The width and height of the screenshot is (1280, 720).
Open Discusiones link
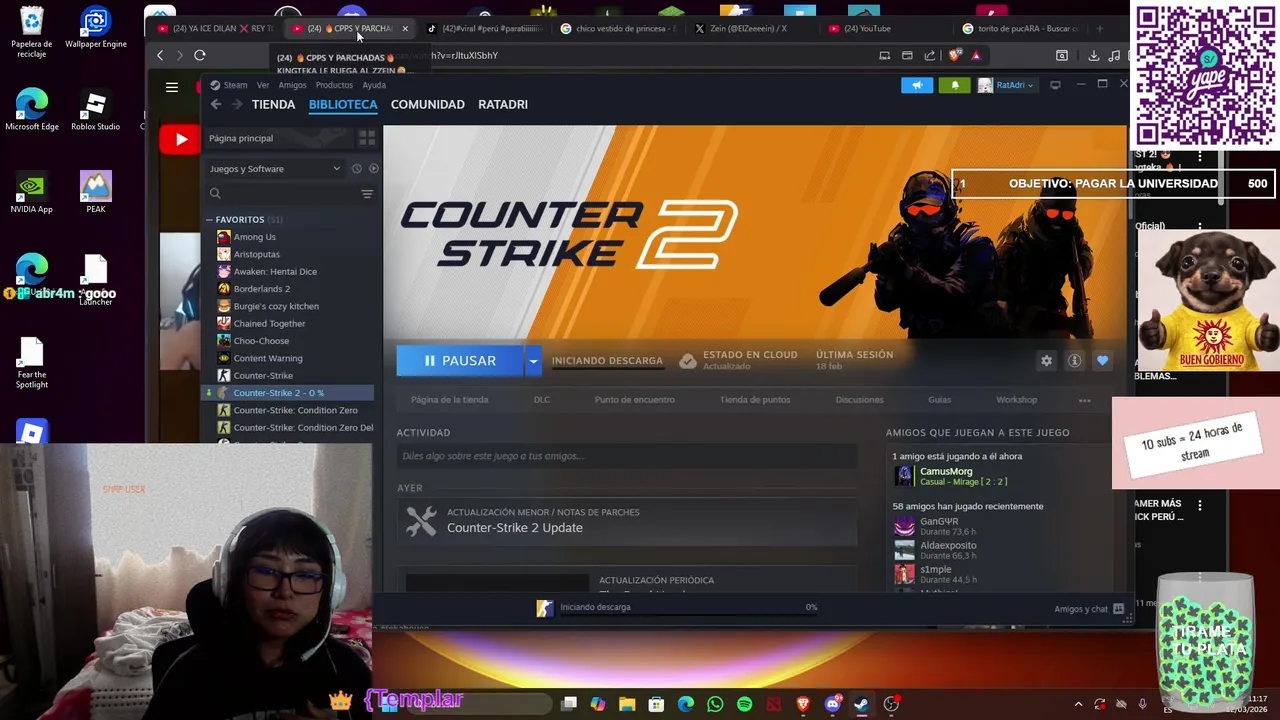tap(859, 400)
